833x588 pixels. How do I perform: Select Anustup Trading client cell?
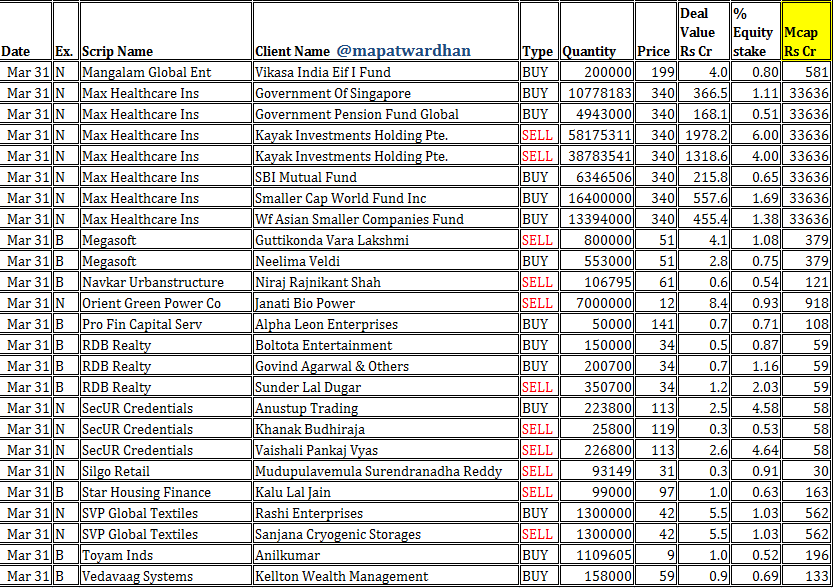(386, 408)
